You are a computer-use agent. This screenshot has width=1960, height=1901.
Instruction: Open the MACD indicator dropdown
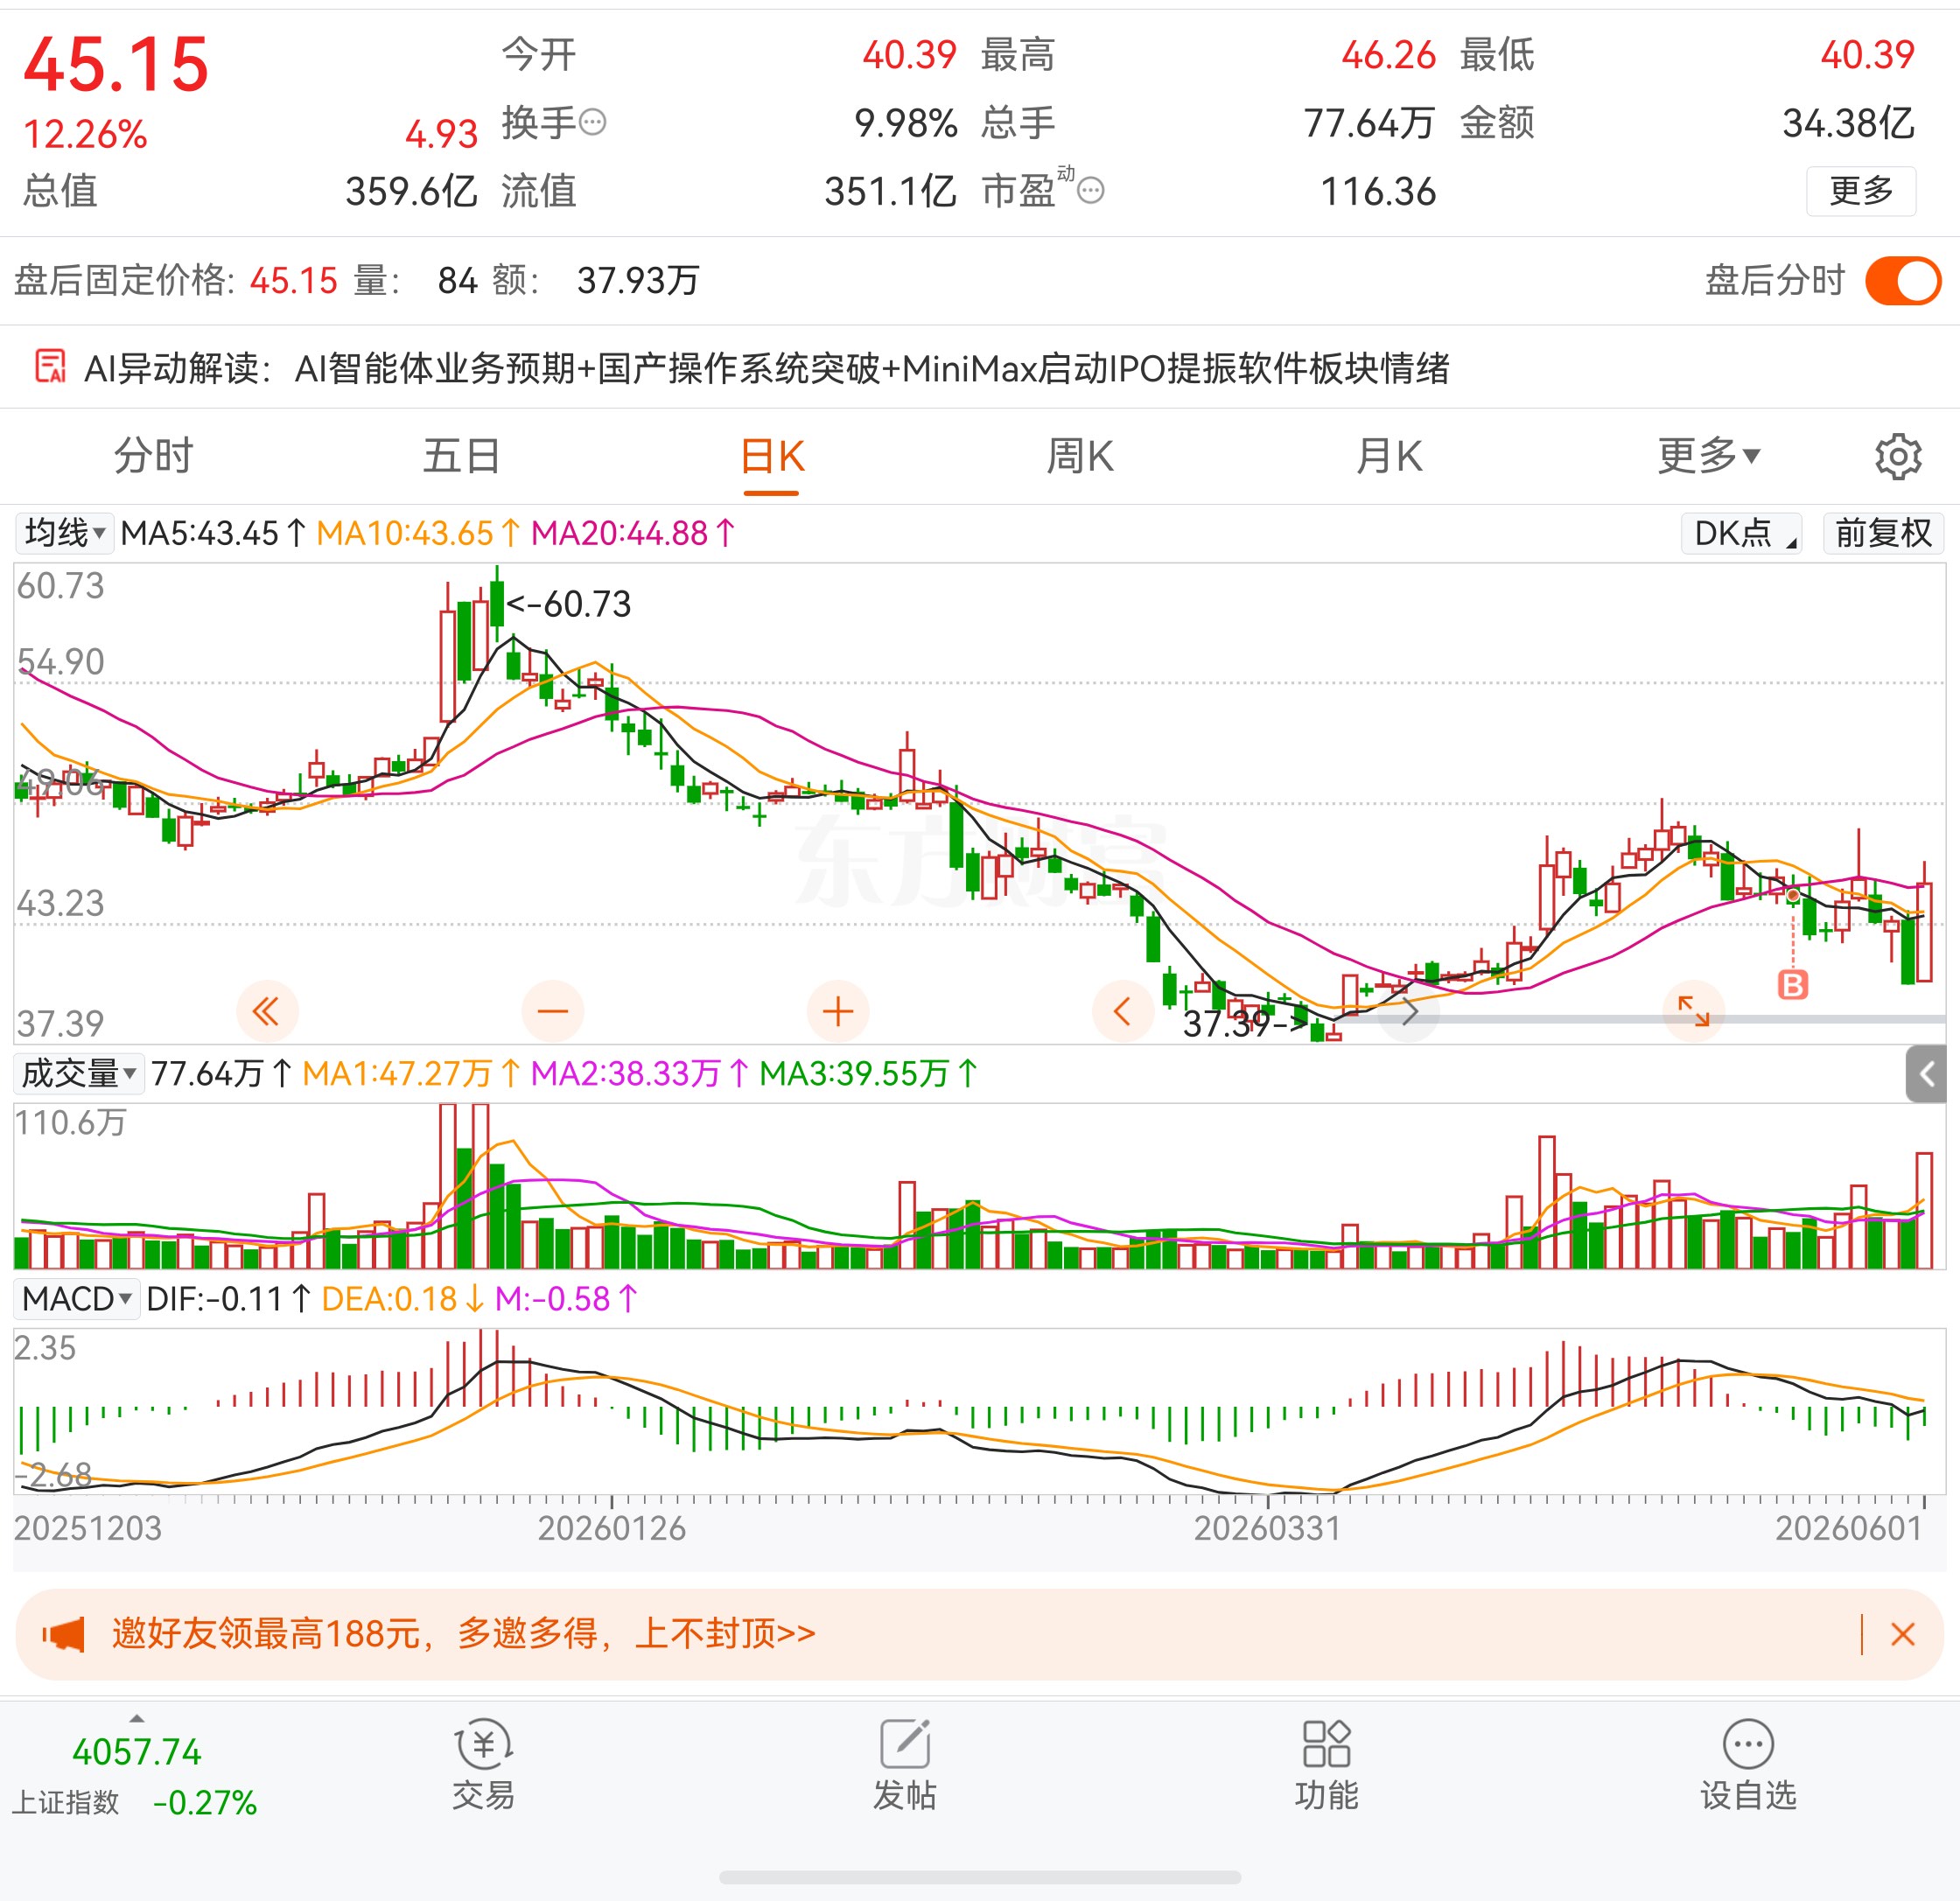(77, 1299)
